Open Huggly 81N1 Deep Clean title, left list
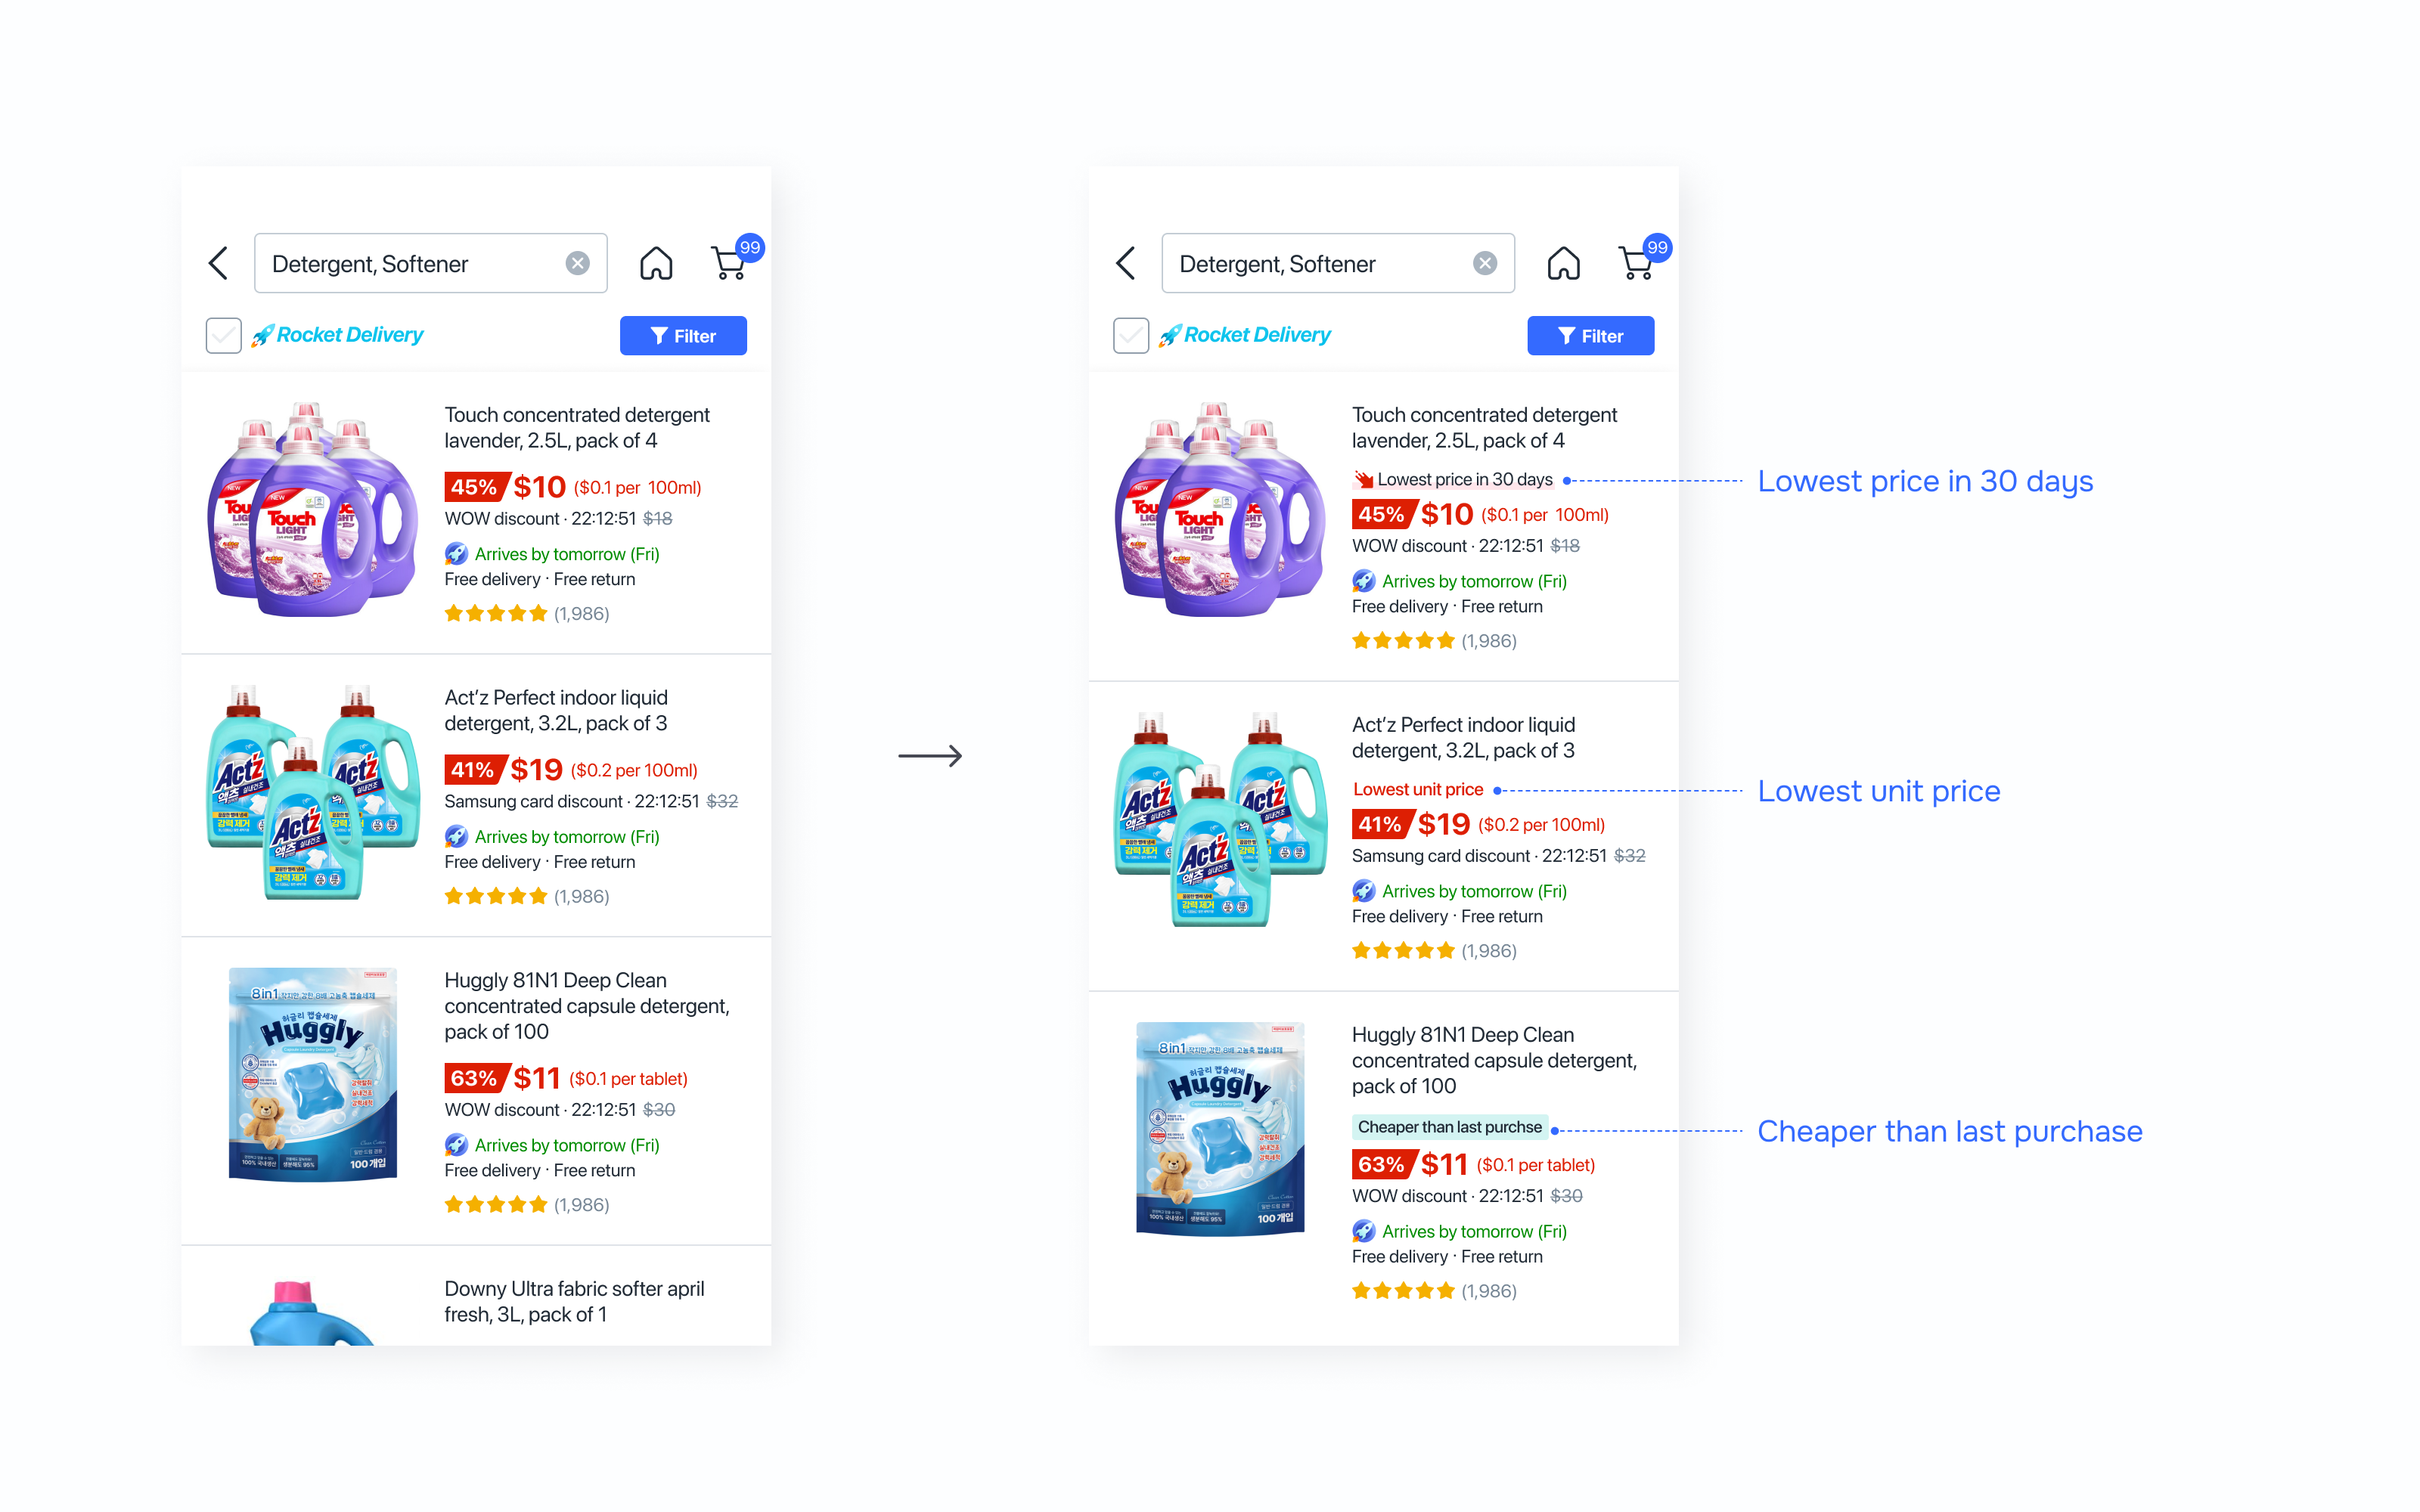This screenshot has width=2420, height=1512. pos(587,1006)
